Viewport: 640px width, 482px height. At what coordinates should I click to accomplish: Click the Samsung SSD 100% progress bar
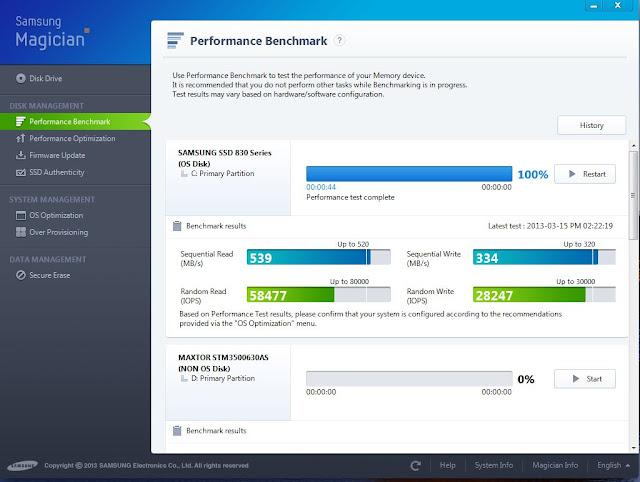pos(409,174)
